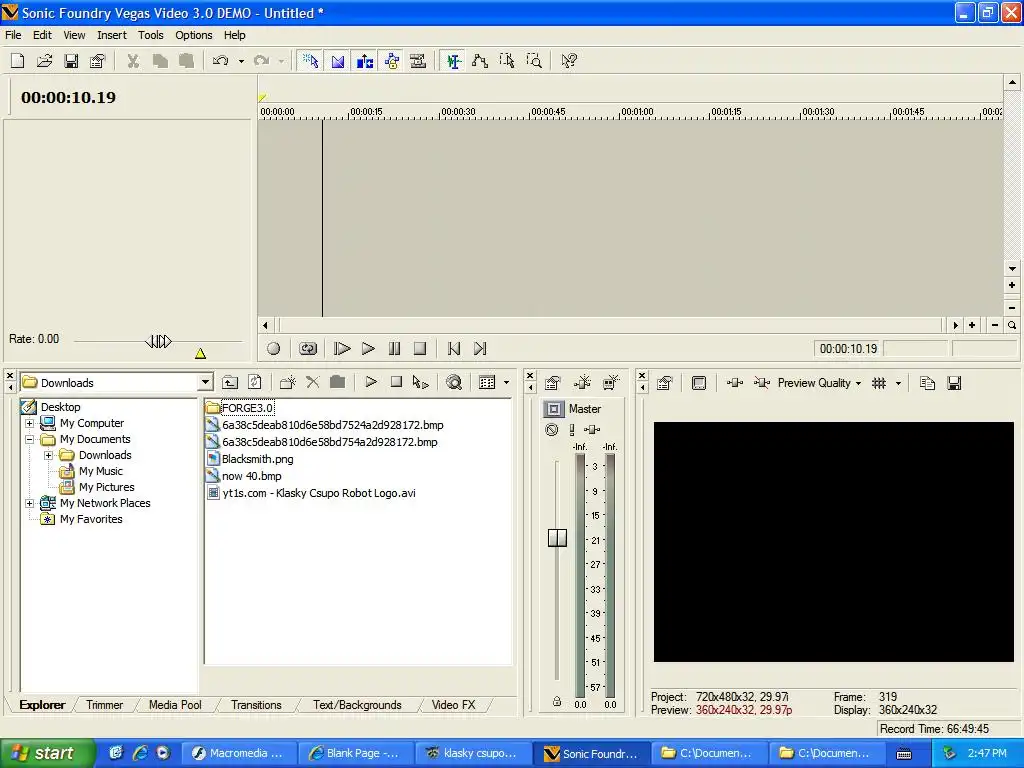Switch to Macromedia taskbar window
1024x768 pixels.
[x=238, y=754]
